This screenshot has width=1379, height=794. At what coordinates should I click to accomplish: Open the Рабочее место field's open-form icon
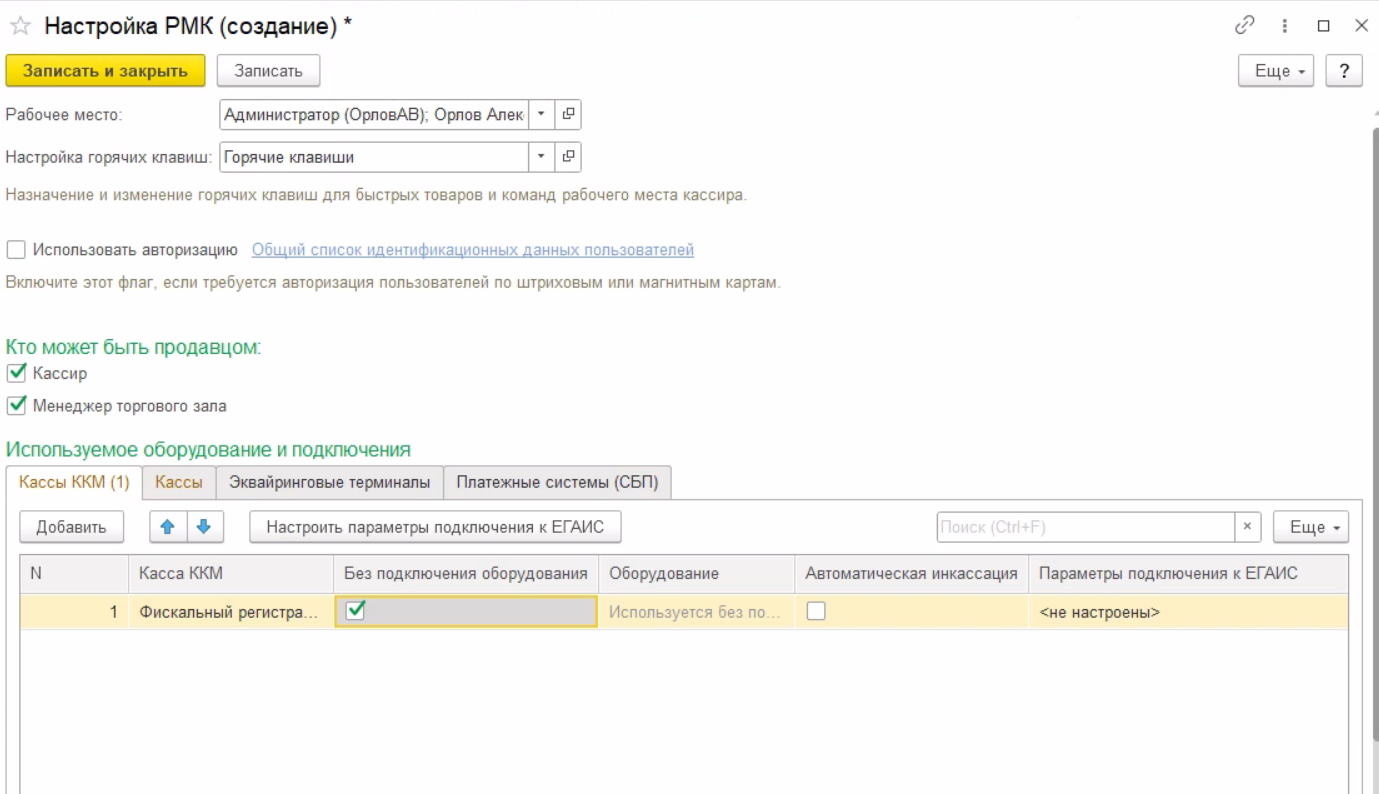pyautogui.click(x=568, y=115)
